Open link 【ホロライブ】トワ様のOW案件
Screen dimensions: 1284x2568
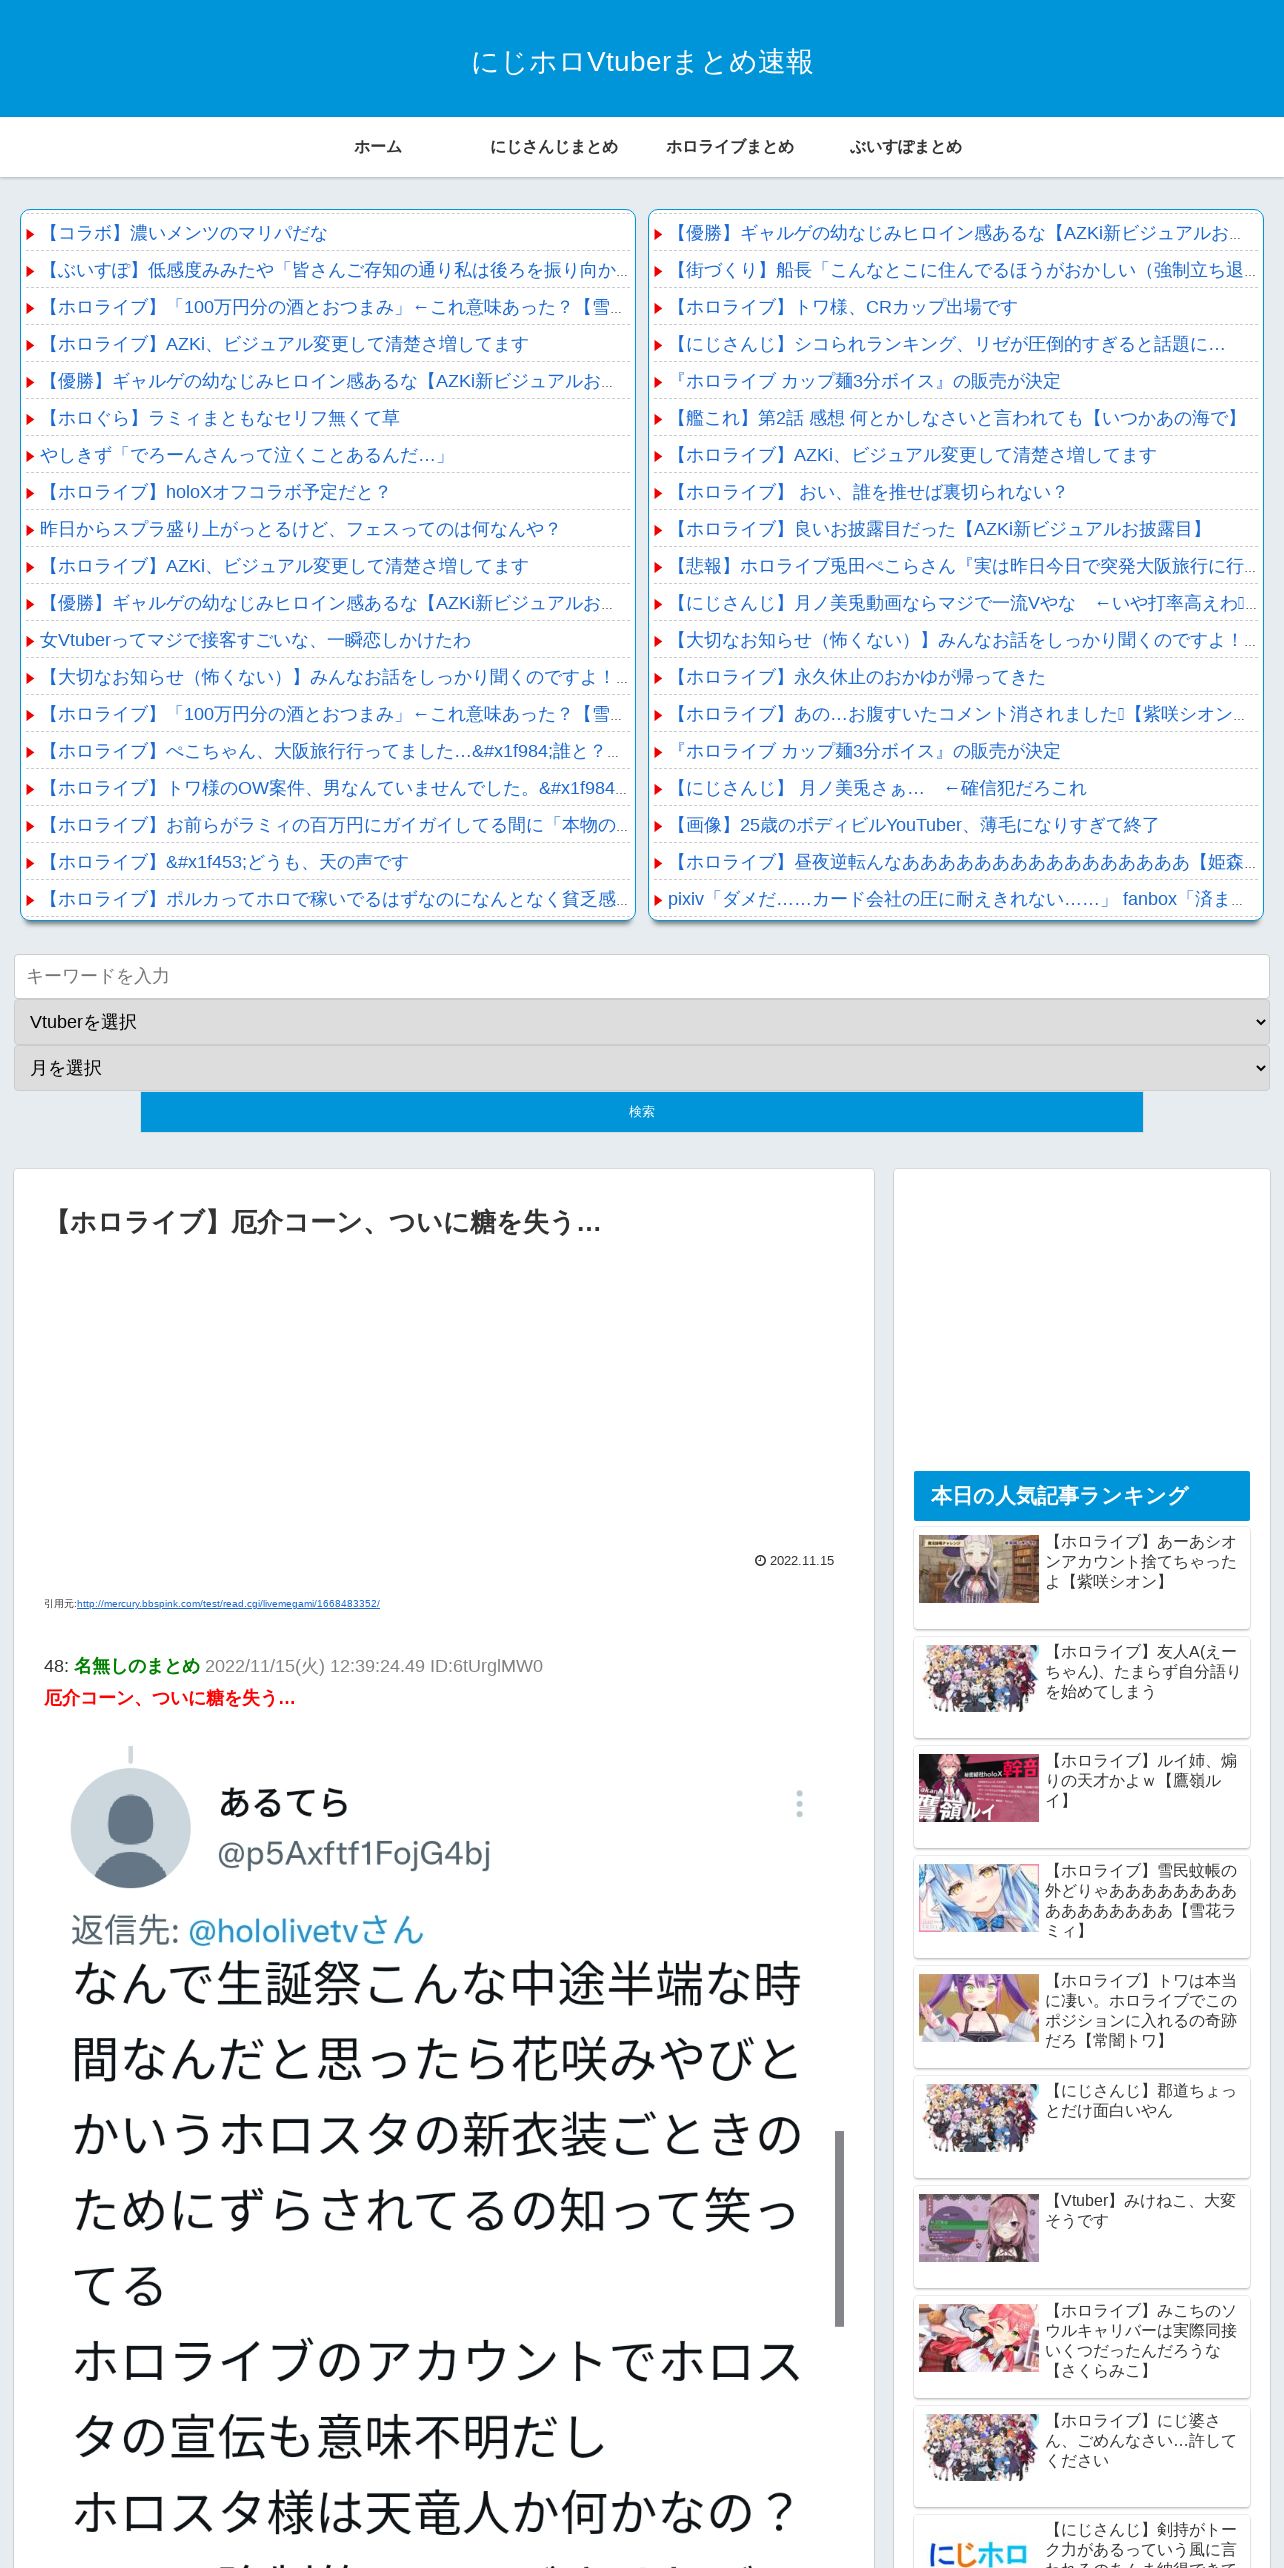[x=334, y=788]
